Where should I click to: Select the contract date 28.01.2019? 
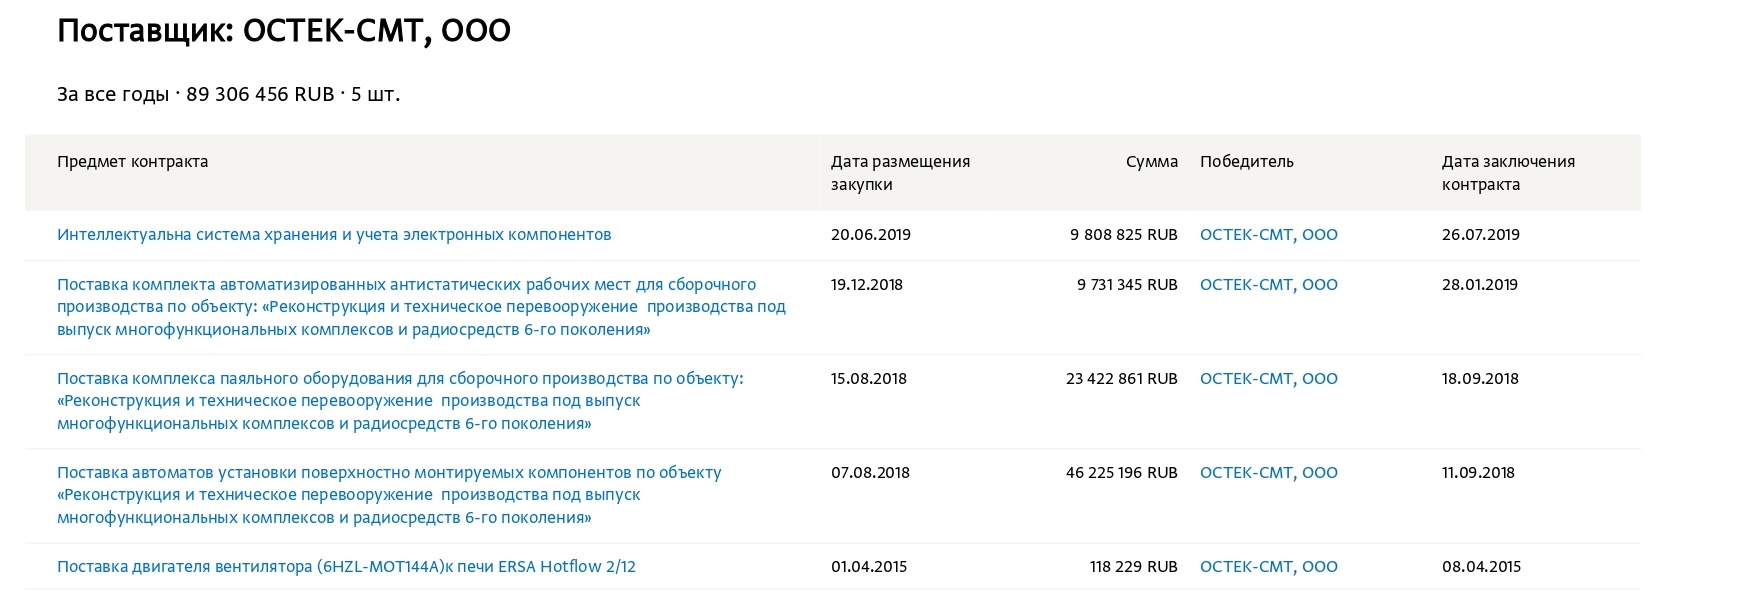point(1480,285)
